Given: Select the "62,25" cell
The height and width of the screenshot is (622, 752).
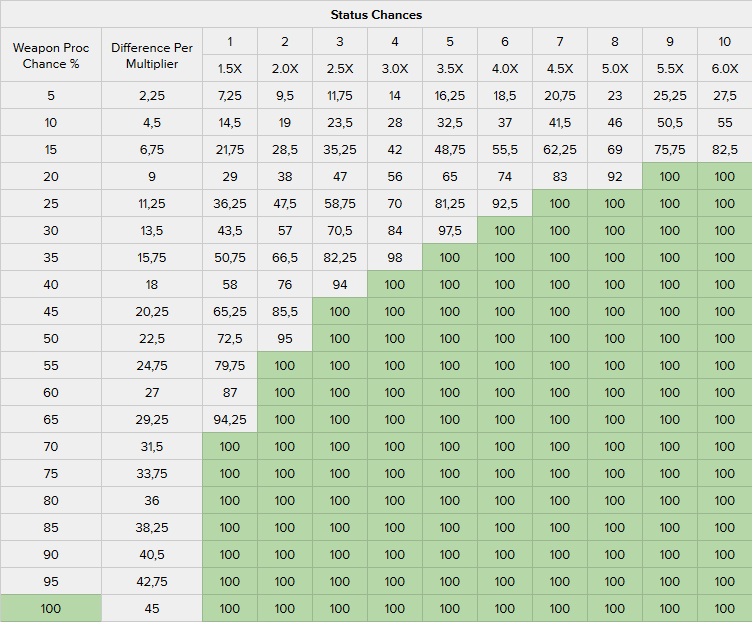Looking at the screenshot, I should coord(560,150).
